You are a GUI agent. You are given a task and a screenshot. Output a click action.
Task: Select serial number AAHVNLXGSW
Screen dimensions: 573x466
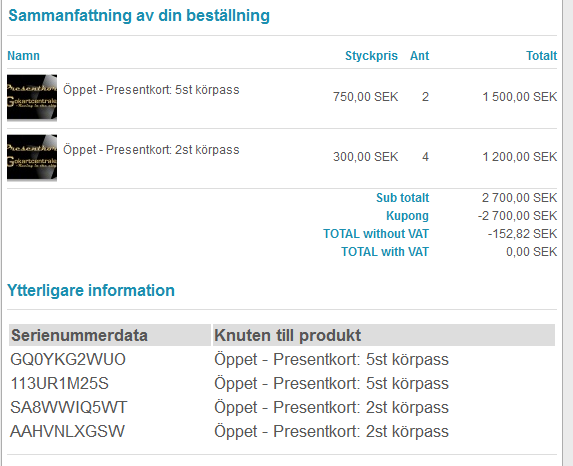[x=68, y=431]
